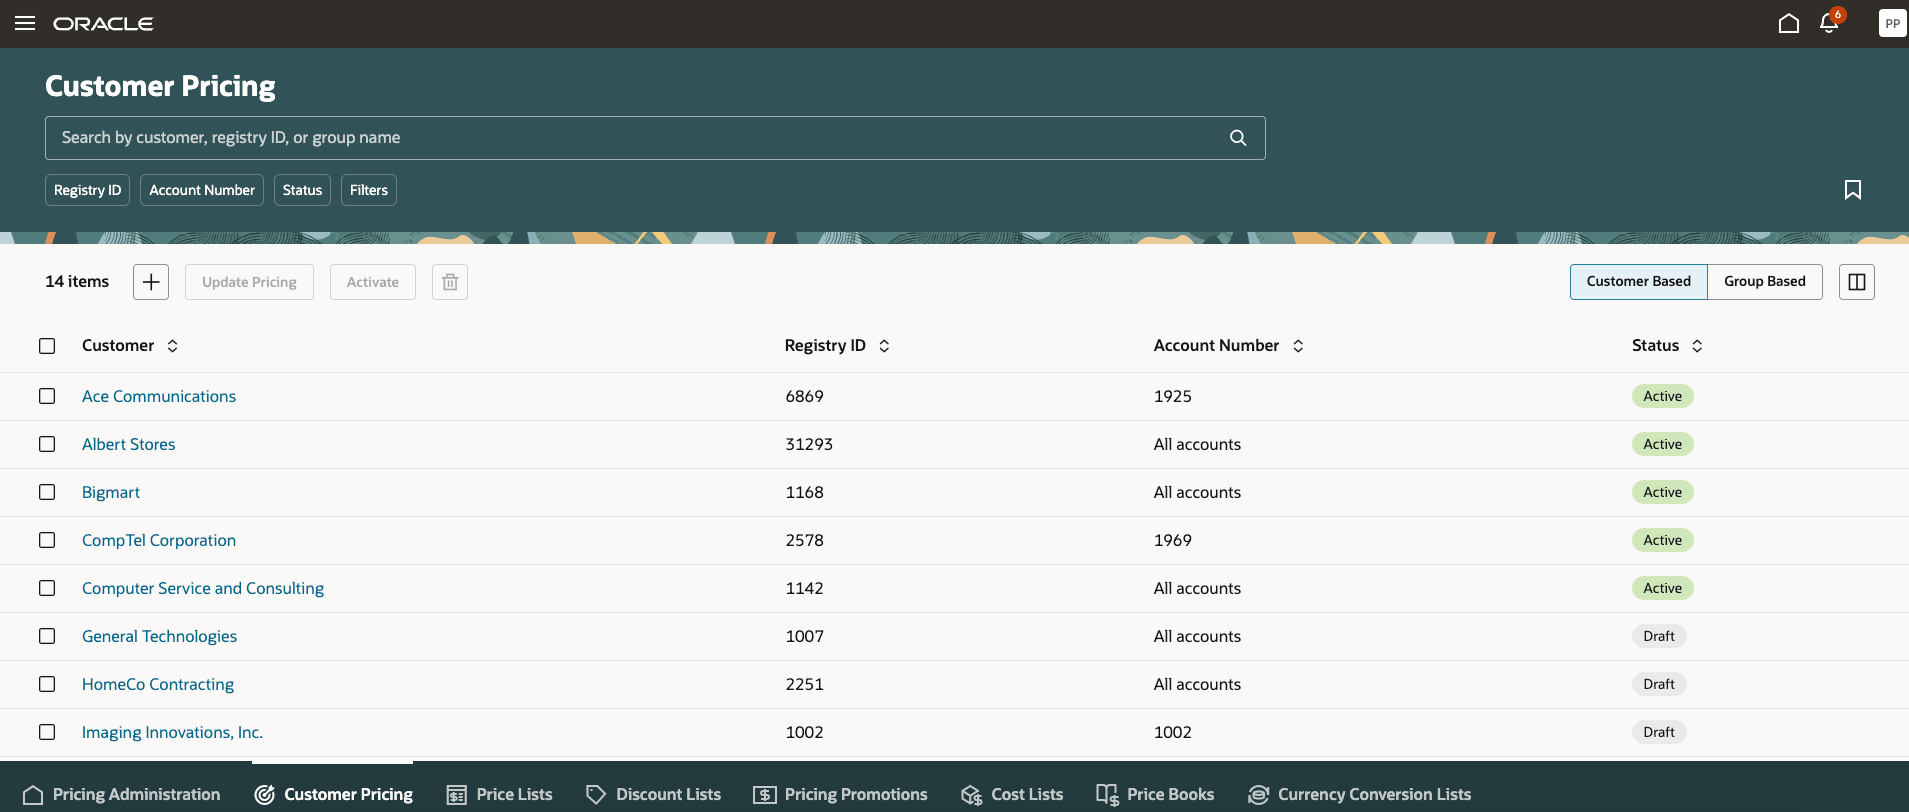This screenshot has height=812, width=1909.
Task: Open the PP user profile avatar
Action: pos(1892,23)
